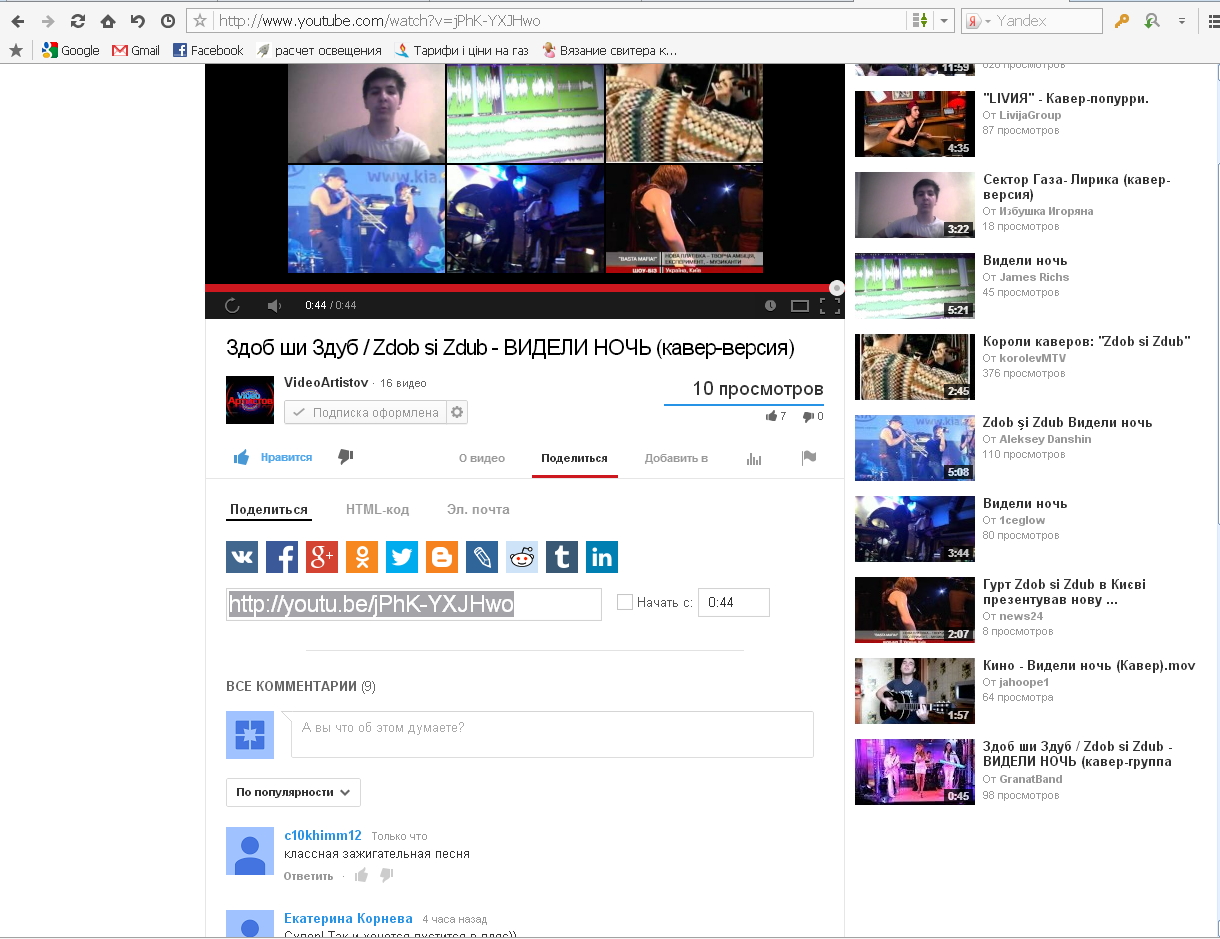Screen dimensions: 1220x939
Task: Reload the page with the refresh icon
Action: click(x=77, y=21)
